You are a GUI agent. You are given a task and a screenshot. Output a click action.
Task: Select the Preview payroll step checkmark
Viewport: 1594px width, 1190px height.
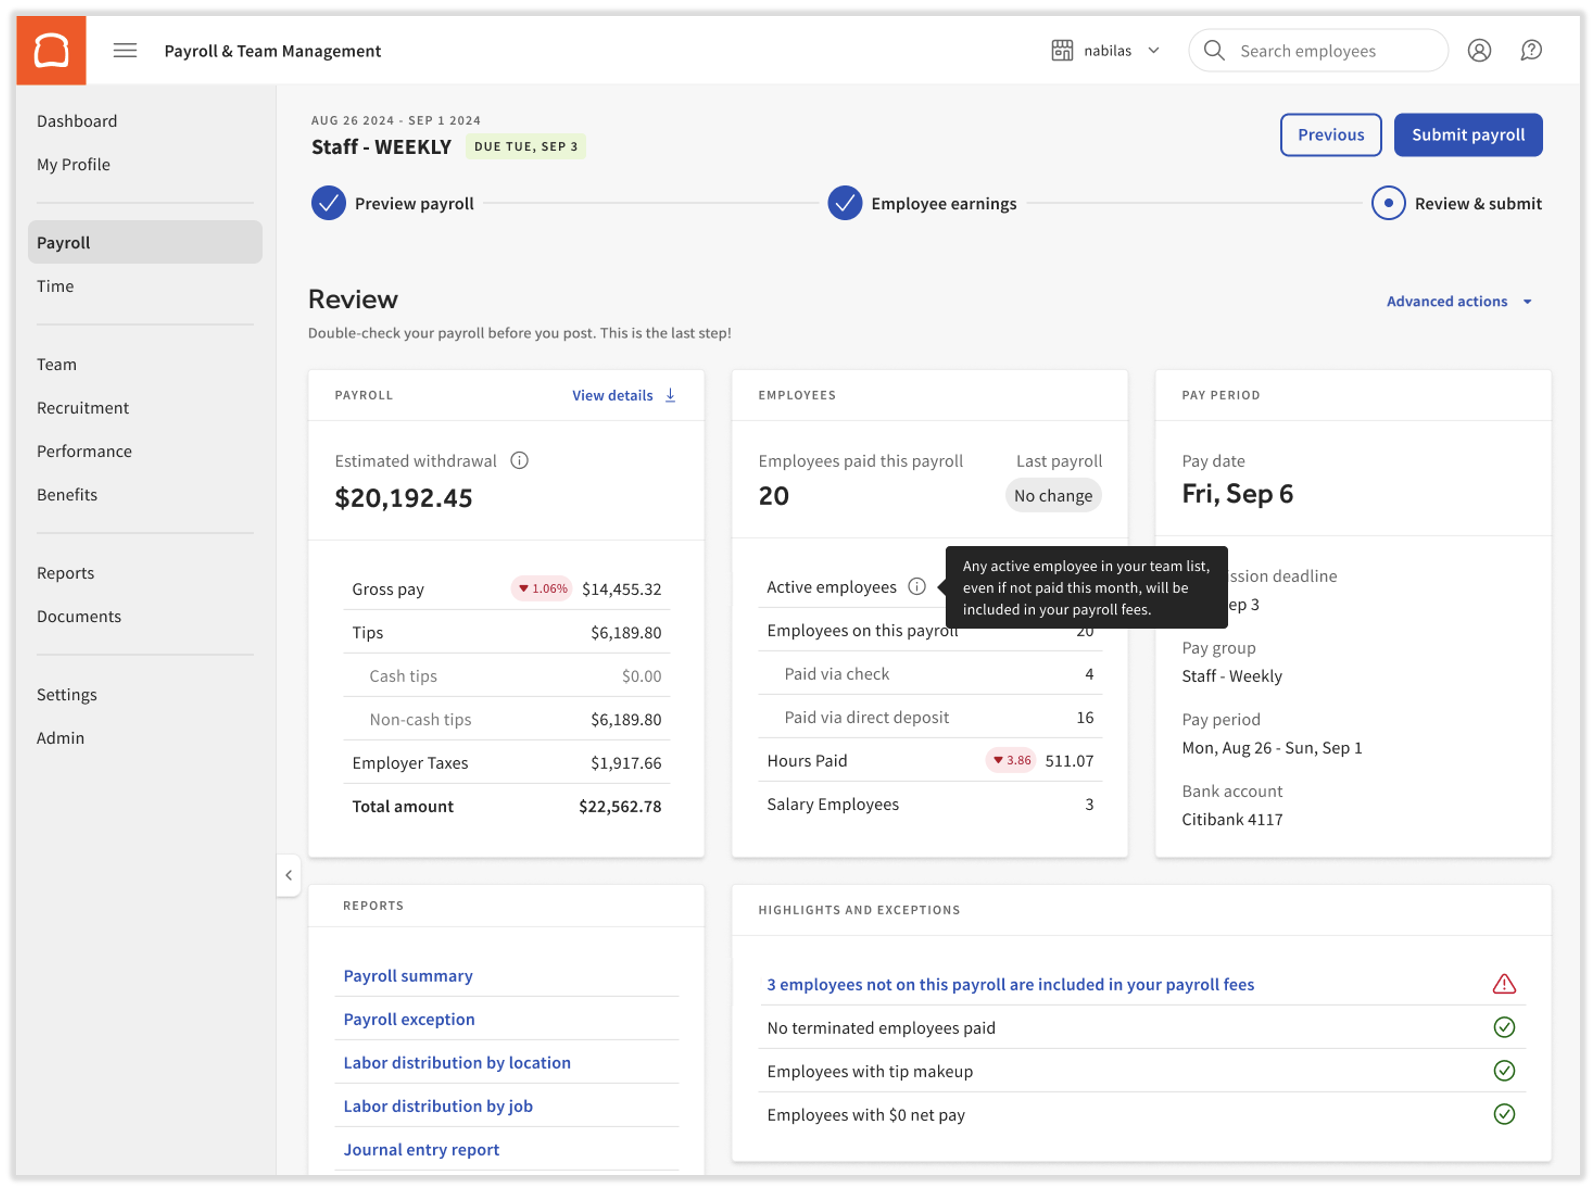tap(328, 203)
